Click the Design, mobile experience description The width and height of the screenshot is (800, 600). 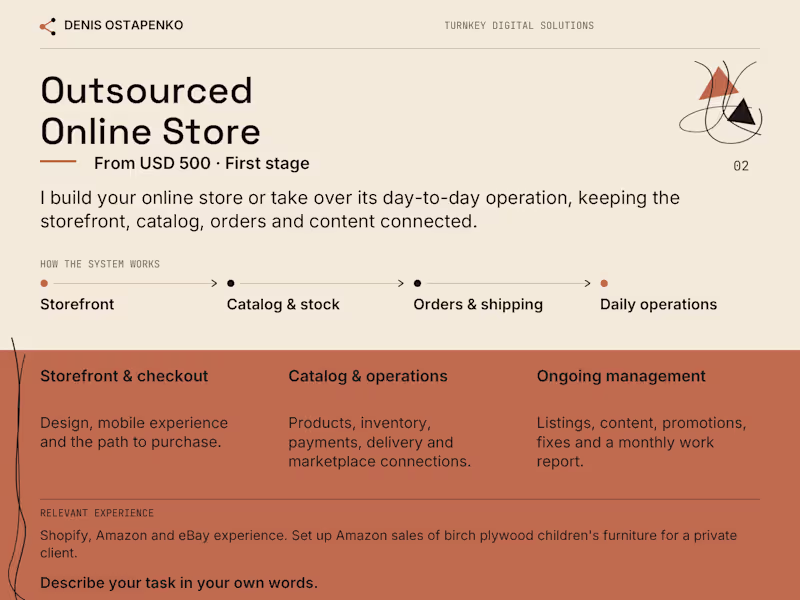pos(134,432)
